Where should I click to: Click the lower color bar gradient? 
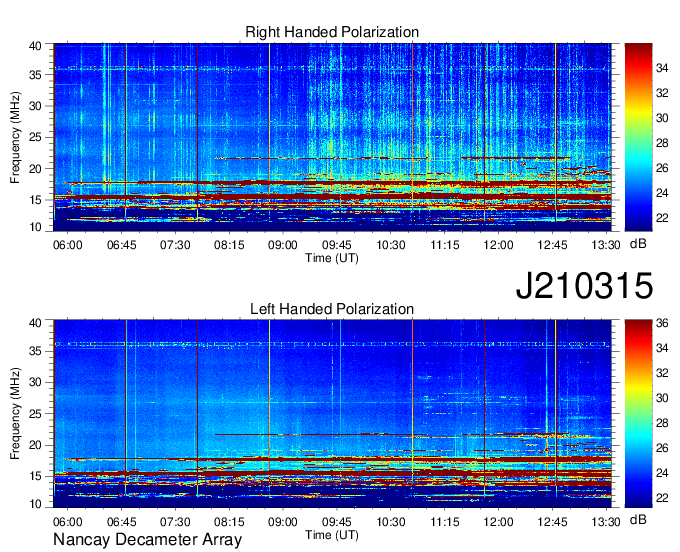638,414
